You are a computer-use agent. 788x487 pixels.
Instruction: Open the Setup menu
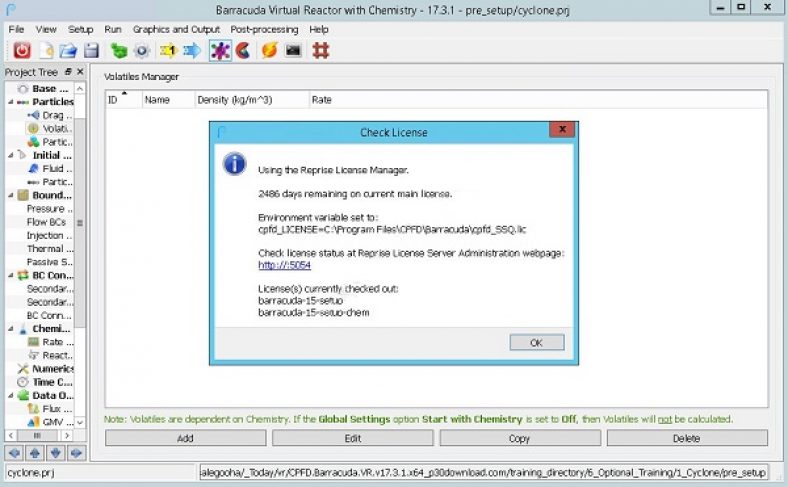click(x=80, y=29)
